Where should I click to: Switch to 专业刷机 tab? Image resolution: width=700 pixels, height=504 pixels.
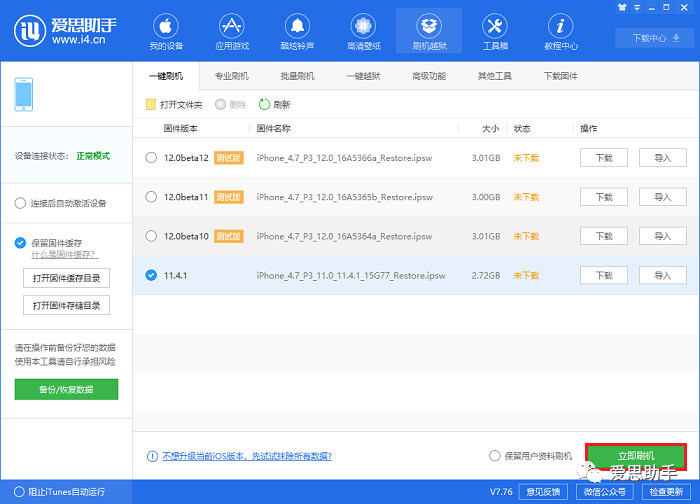tap(232, 76)
